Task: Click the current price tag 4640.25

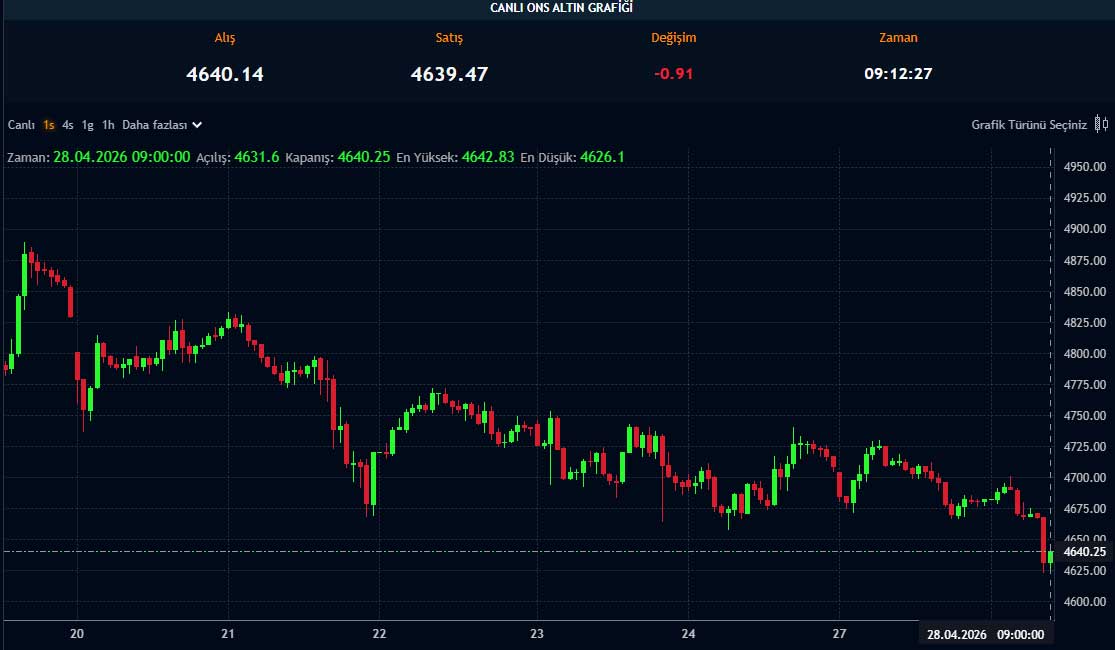Action: click(1085, 552)
